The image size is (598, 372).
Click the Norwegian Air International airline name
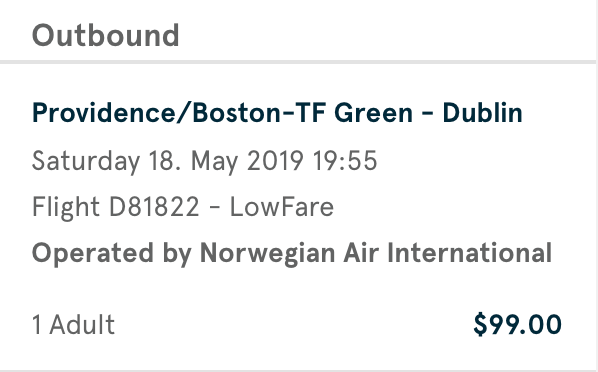click(x=376, y=253)
